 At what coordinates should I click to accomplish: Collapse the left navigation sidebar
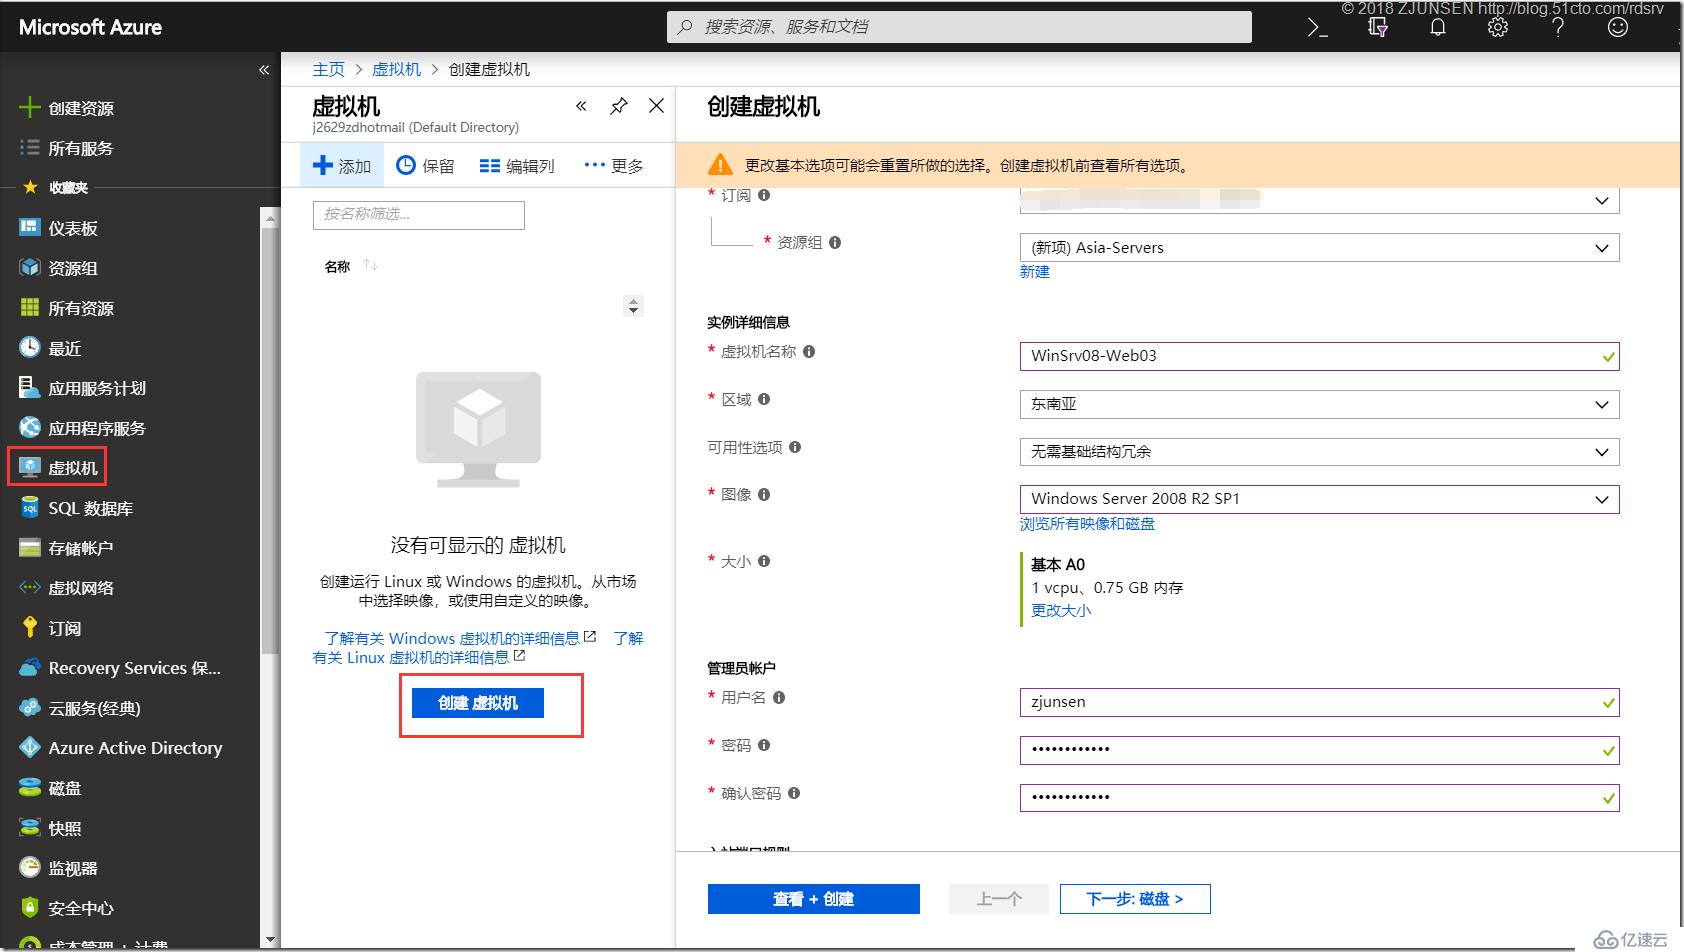264,70
